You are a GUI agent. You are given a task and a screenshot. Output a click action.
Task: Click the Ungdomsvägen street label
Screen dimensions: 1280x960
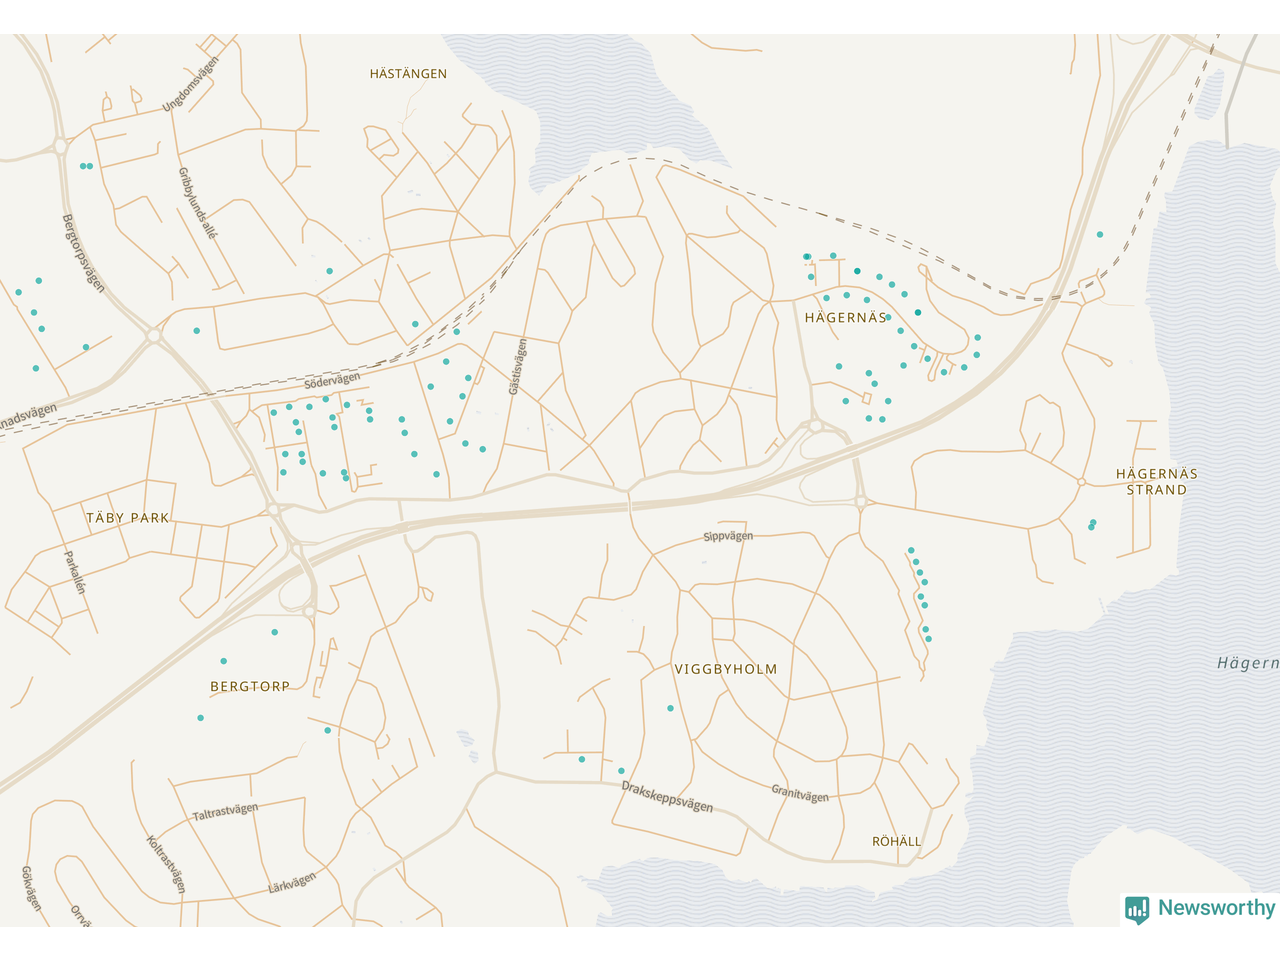point(190,85)
